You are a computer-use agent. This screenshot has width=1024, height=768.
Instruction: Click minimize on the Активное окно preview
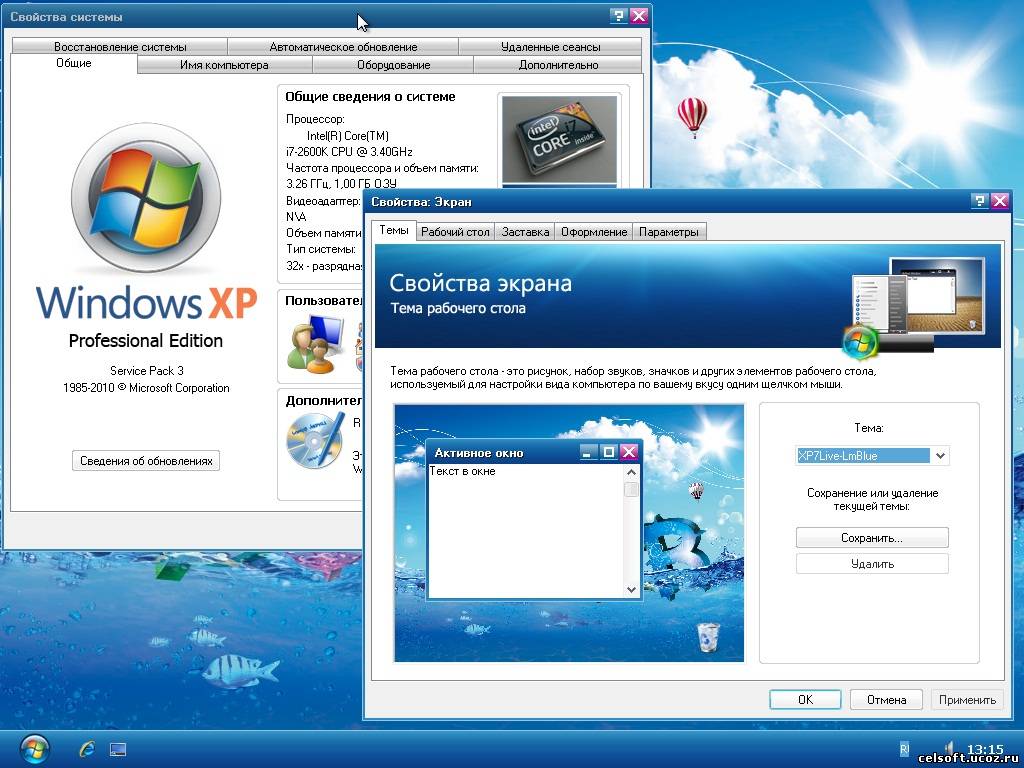[x=588, y=452]
